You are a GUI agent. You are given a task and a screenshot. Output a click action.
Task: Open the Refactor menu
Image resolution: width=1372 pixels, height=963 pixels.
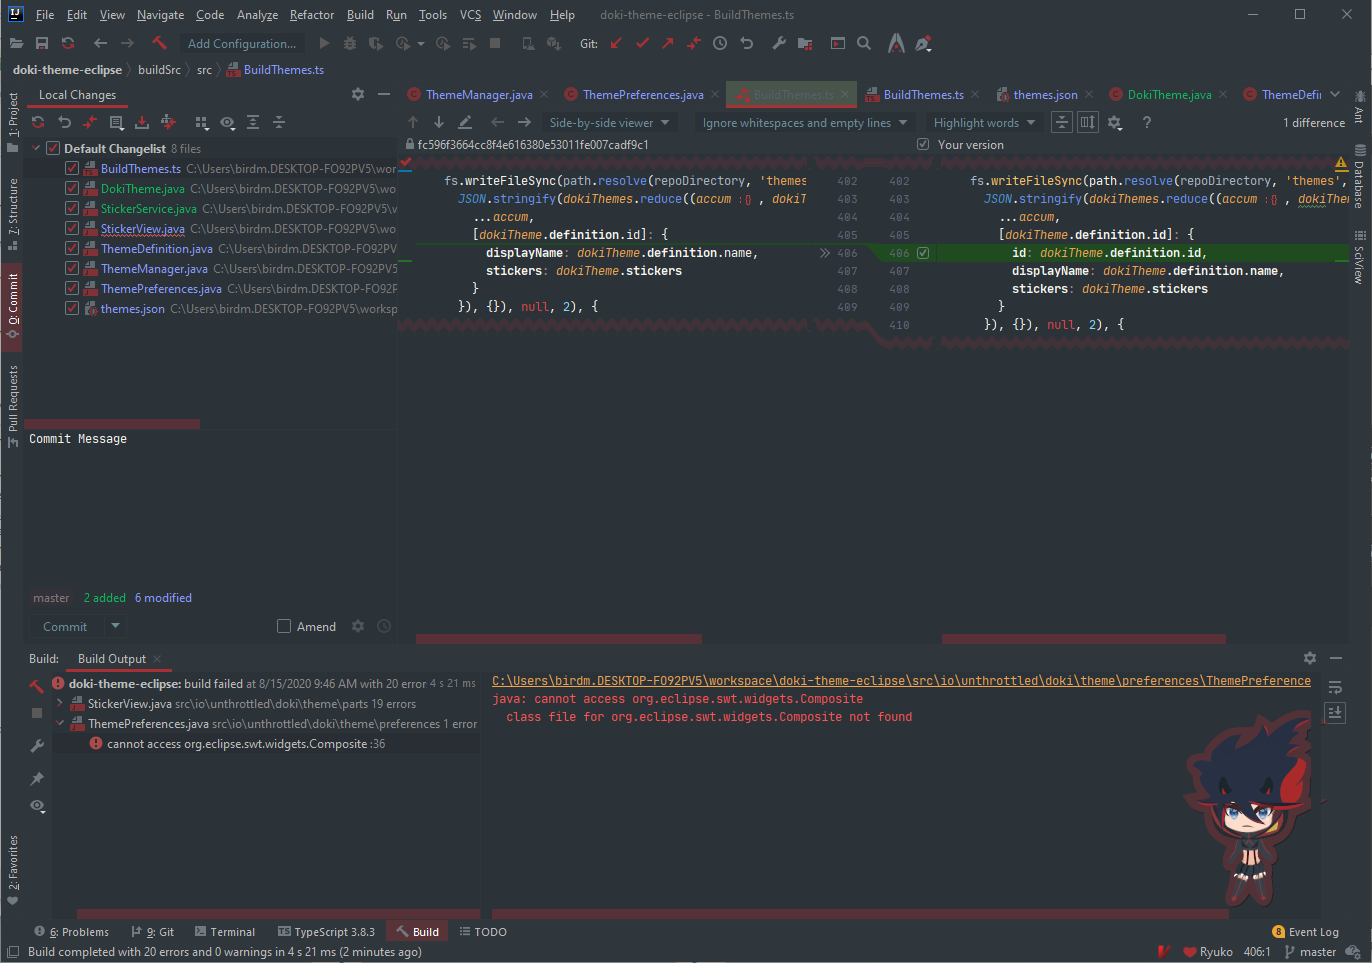[311, 14]
